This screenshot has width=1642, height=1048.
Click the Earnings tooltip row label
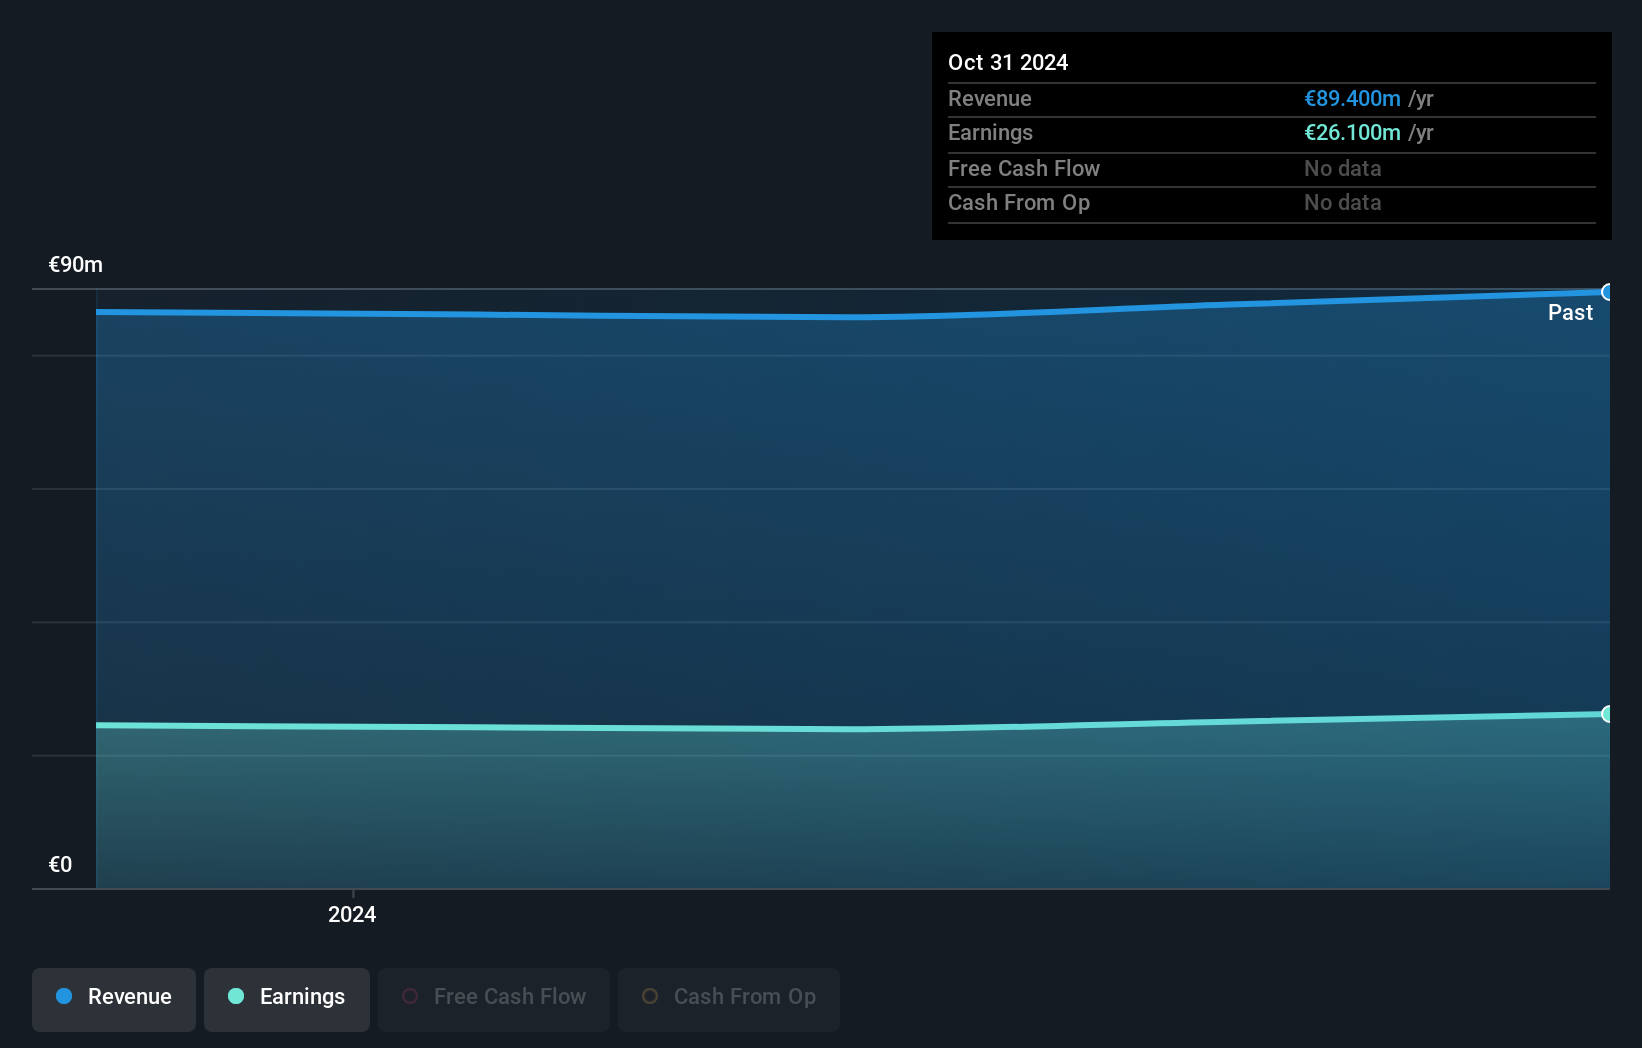990,133
